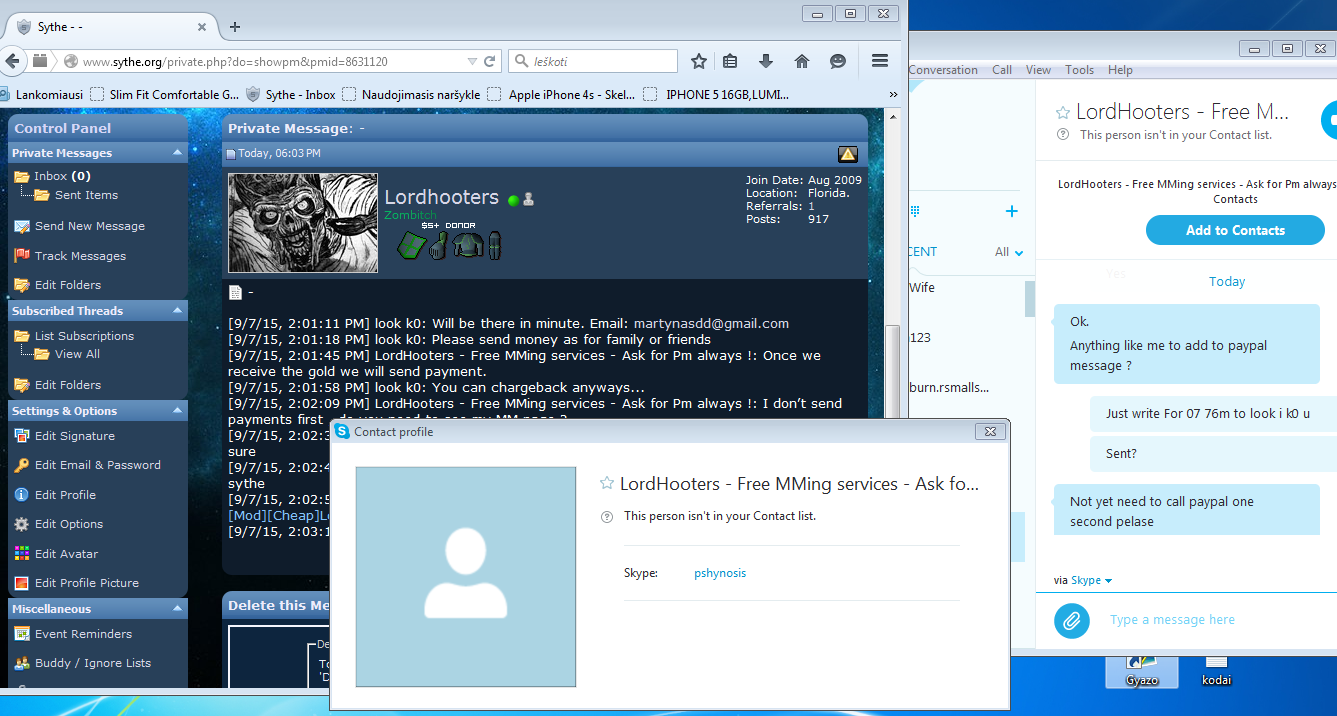The height and width of the screenshot is (716, 1337).
Task: Click the bookmark star icon in Firefox toolbar
Action: click(x=699, y=61)
